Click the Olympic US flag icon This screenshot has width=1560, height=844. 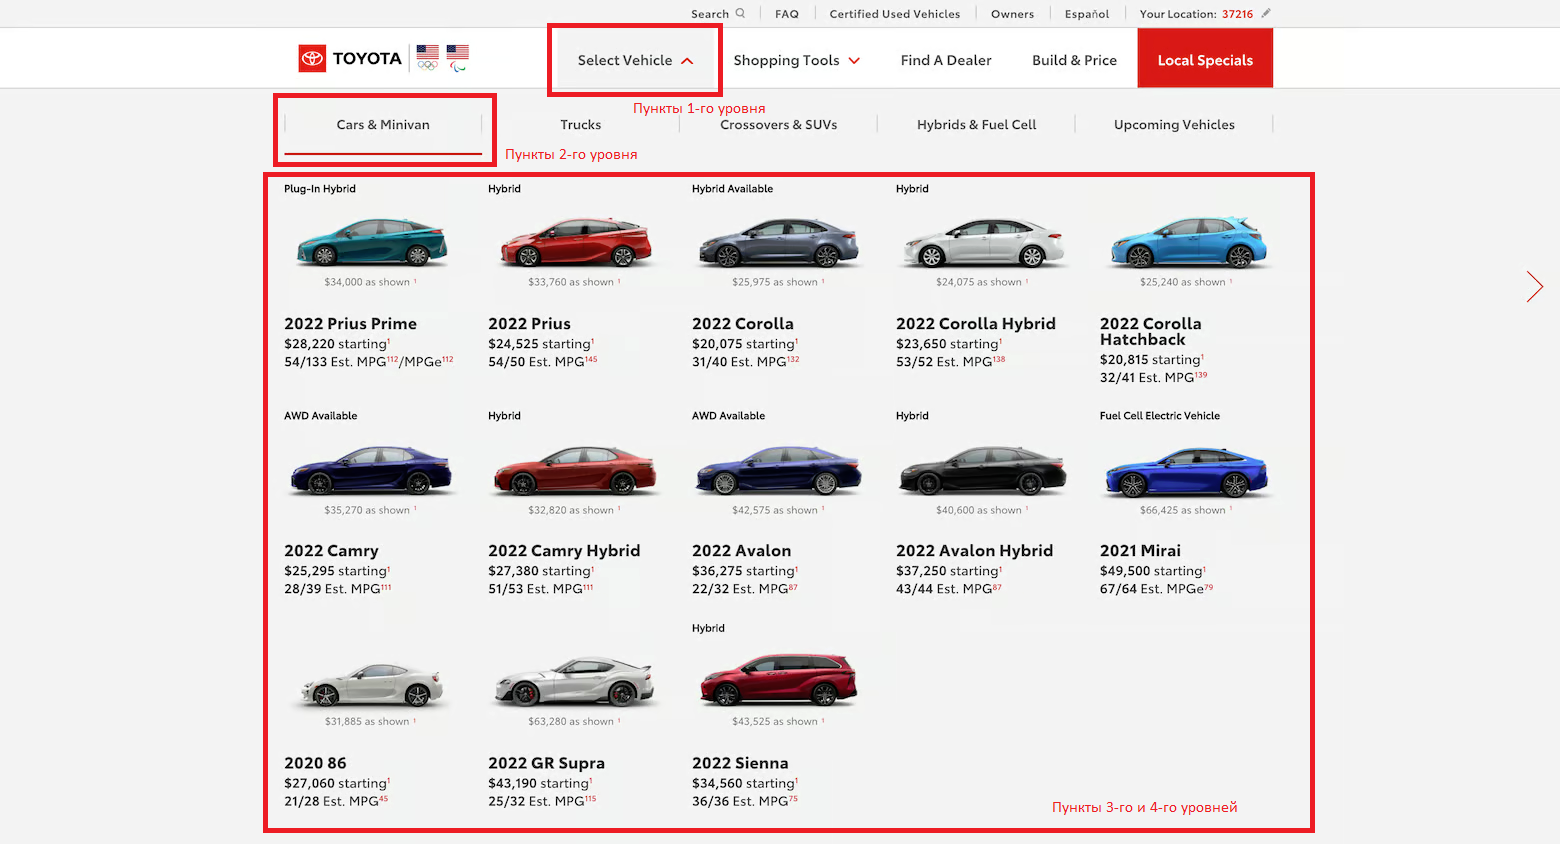click(x=428, y=57)
